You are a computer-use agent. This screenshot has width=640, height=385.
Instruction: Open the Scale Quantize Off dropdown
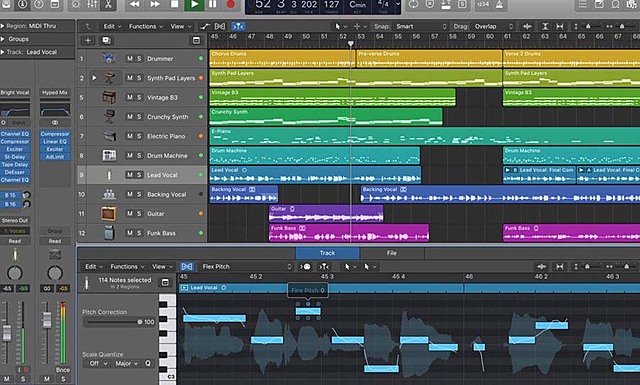point(98,363)
